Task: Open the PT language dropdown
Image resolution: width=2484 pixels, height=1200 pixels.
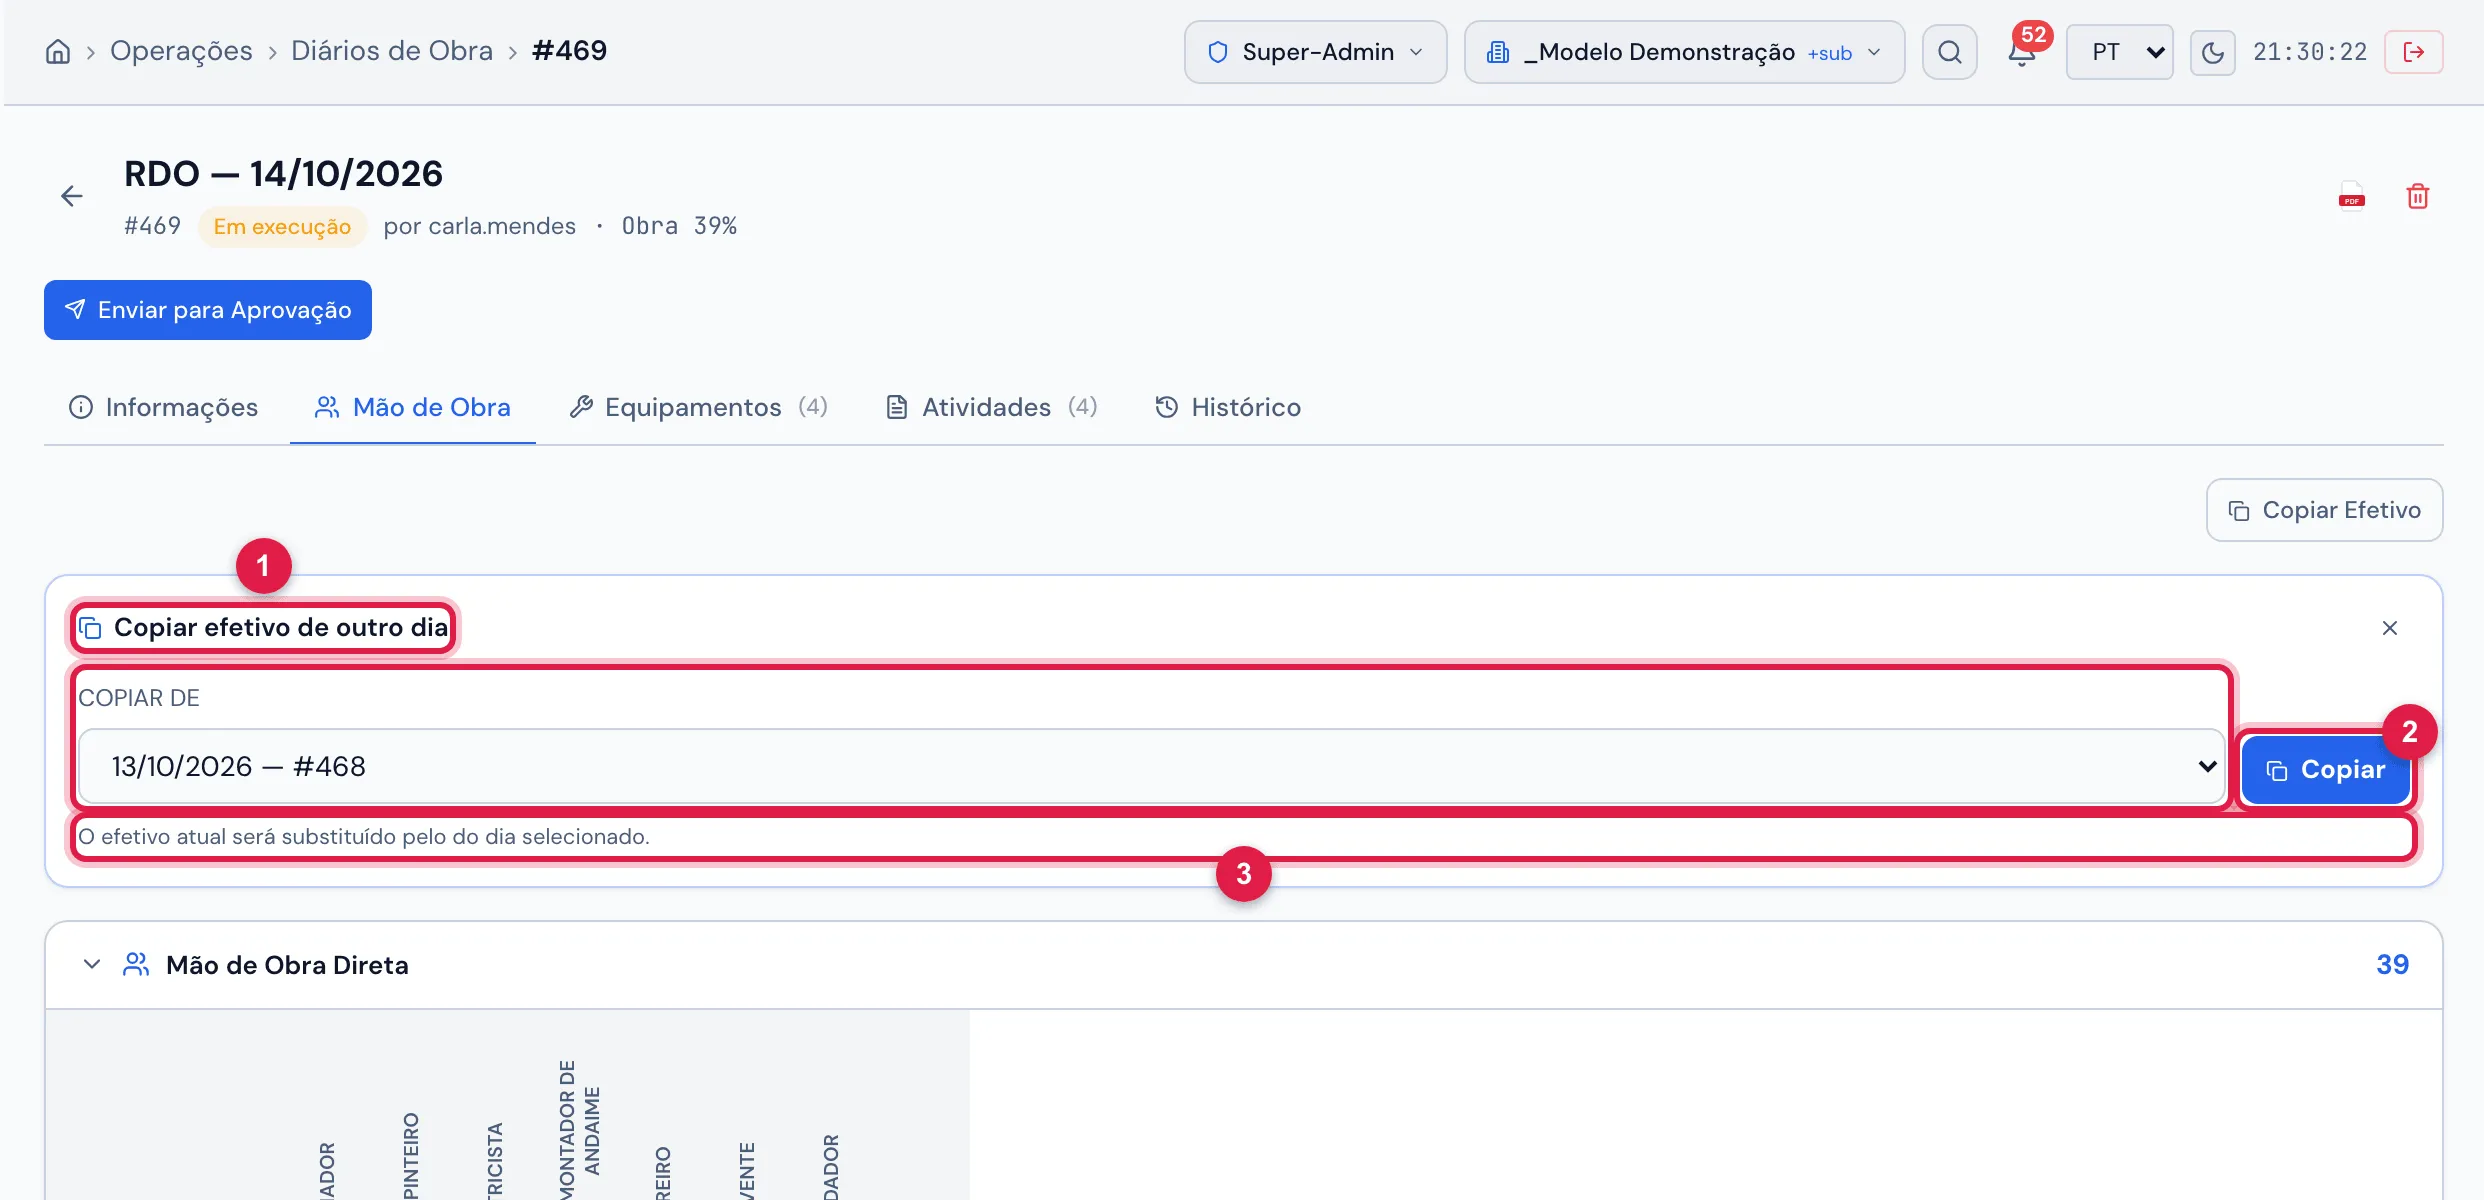Action: tap(2119, 52)
